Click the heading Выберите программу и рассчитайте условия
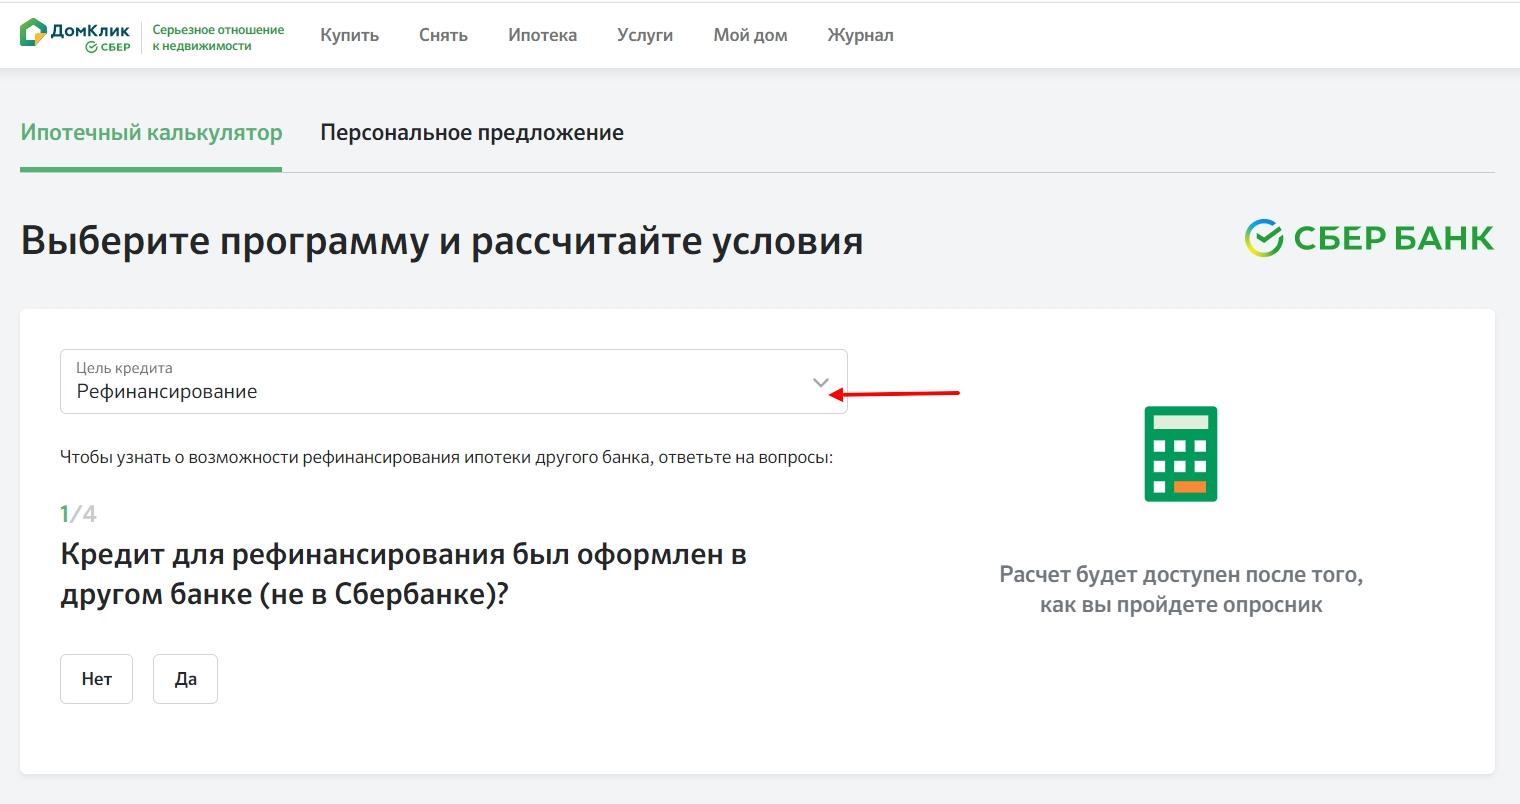Screen dimensions: 1520x804 pos(441,241)
